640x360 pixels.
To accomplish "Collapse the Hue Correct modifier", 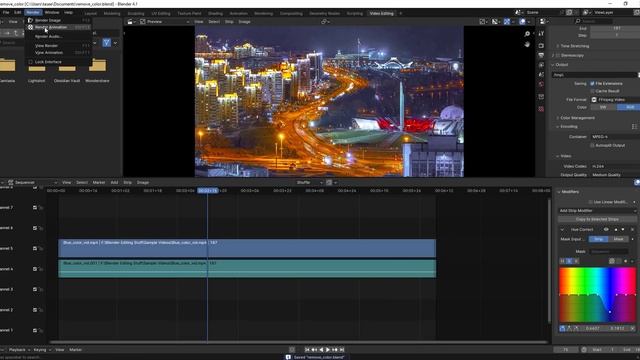I will pyautogui.click(x=562, y=230).
